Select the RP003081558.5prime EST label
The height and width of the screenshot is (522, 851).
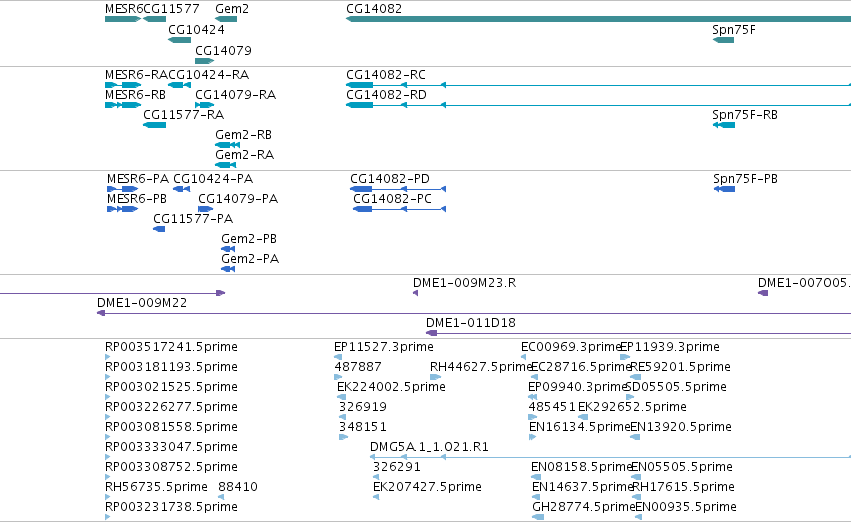pyautogui.click(x=171, y=428)
